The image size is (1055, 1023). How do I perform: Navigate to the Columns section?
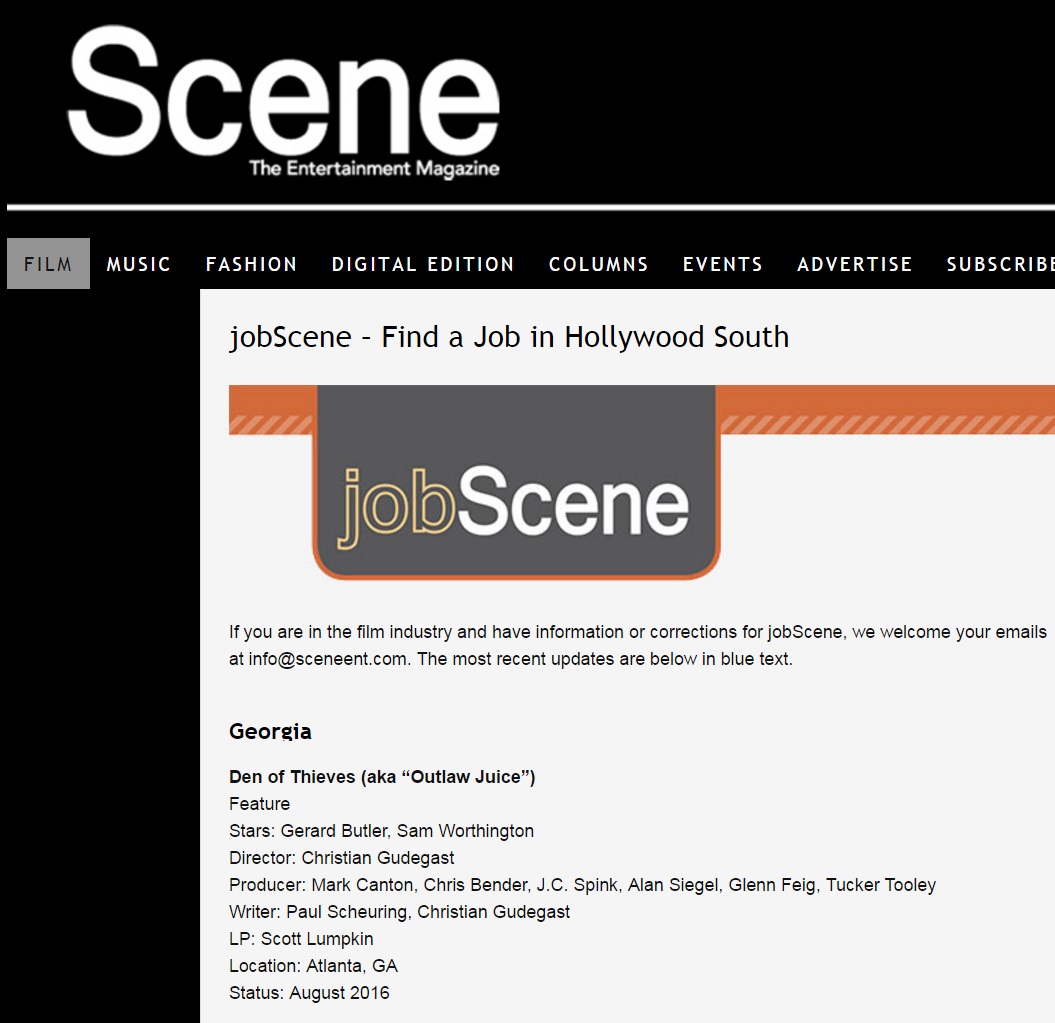(x=598, y=264)
